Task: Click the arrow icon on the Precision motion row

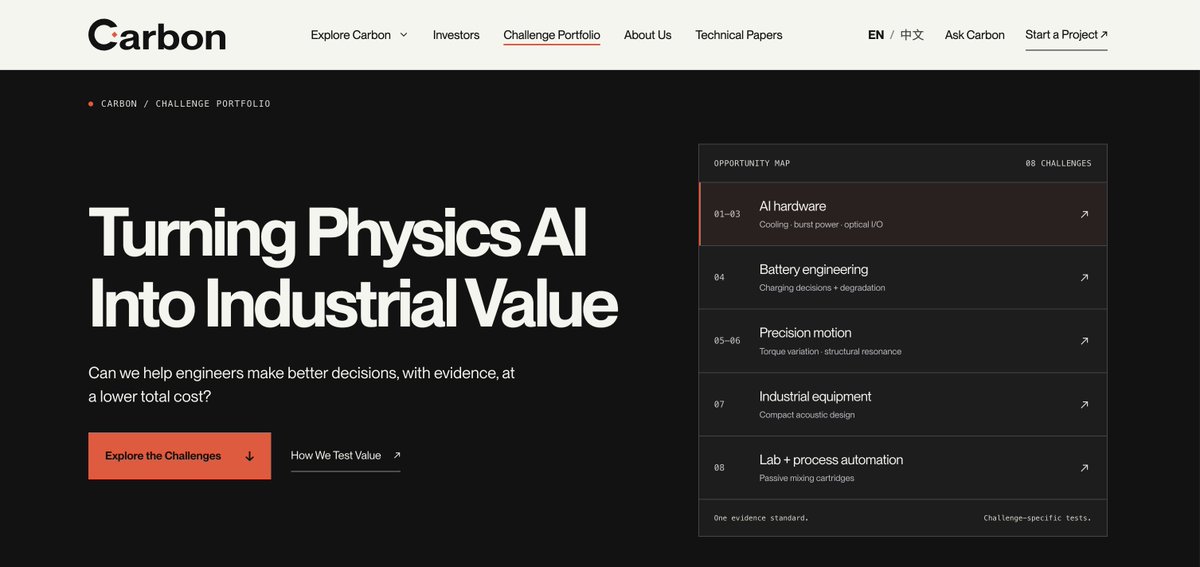Action: pos(1084,341)
